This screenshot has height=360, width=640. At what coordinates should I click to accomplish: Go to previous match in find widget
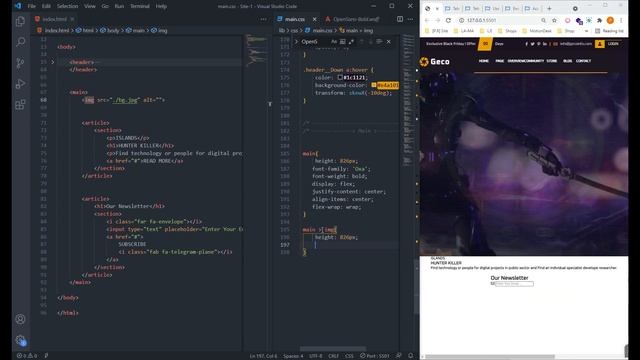[362, 42]
